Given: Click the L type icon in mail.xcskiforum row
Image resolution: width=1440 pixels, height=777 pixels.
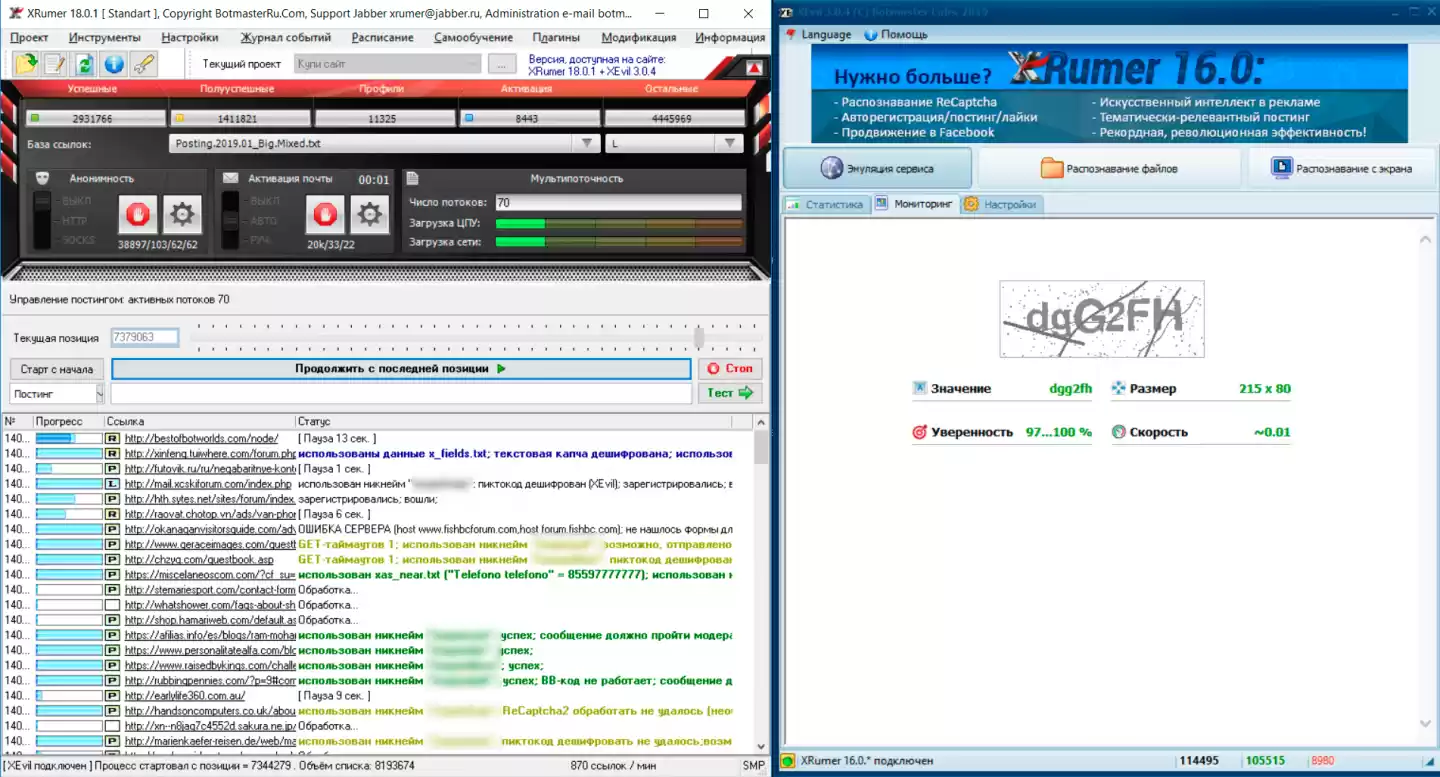Looking at the screenshot, I should click(x=113, y=484).
